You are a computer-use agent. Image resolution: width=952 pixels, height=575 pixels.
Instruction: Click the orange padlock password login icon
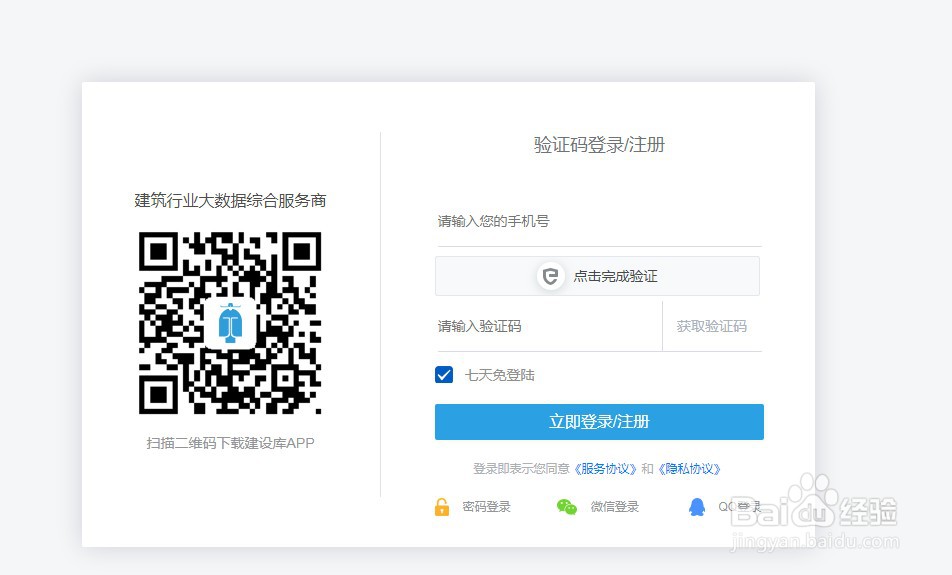click(442, 506)
